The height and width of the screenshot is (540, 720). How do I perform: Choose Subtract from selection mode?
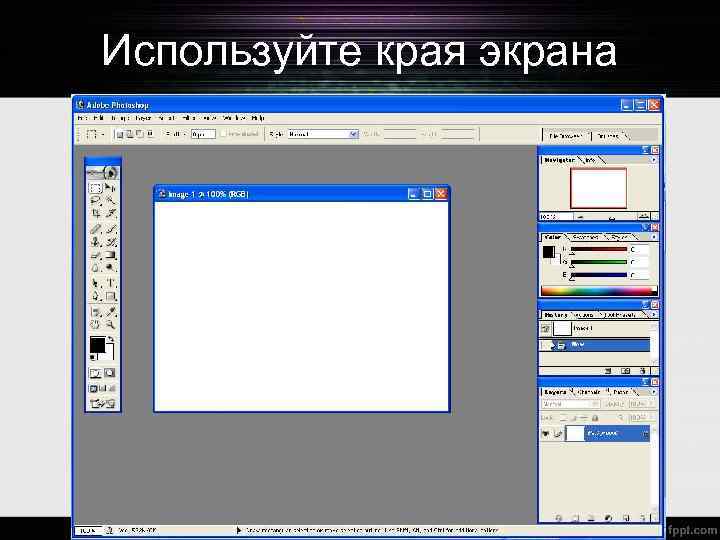(x=140, y=134)
